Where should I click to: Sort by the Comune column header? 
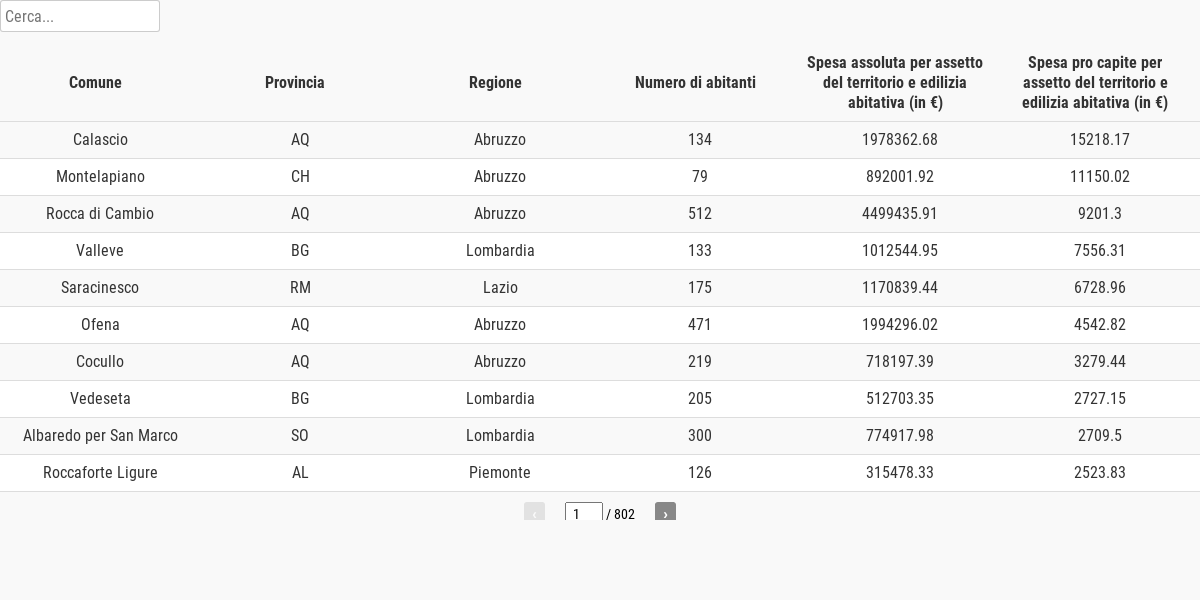(x=95, y=82)
